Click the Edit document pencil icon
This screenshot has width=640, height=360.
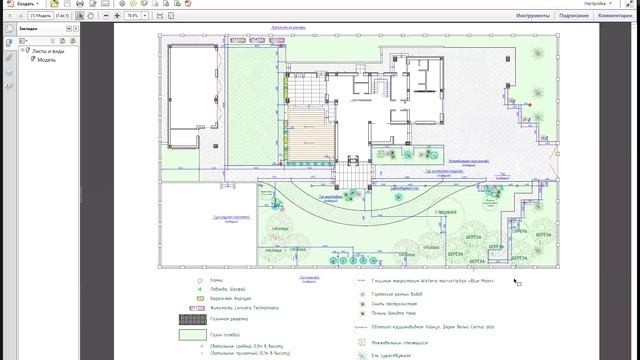click(93, 4)
